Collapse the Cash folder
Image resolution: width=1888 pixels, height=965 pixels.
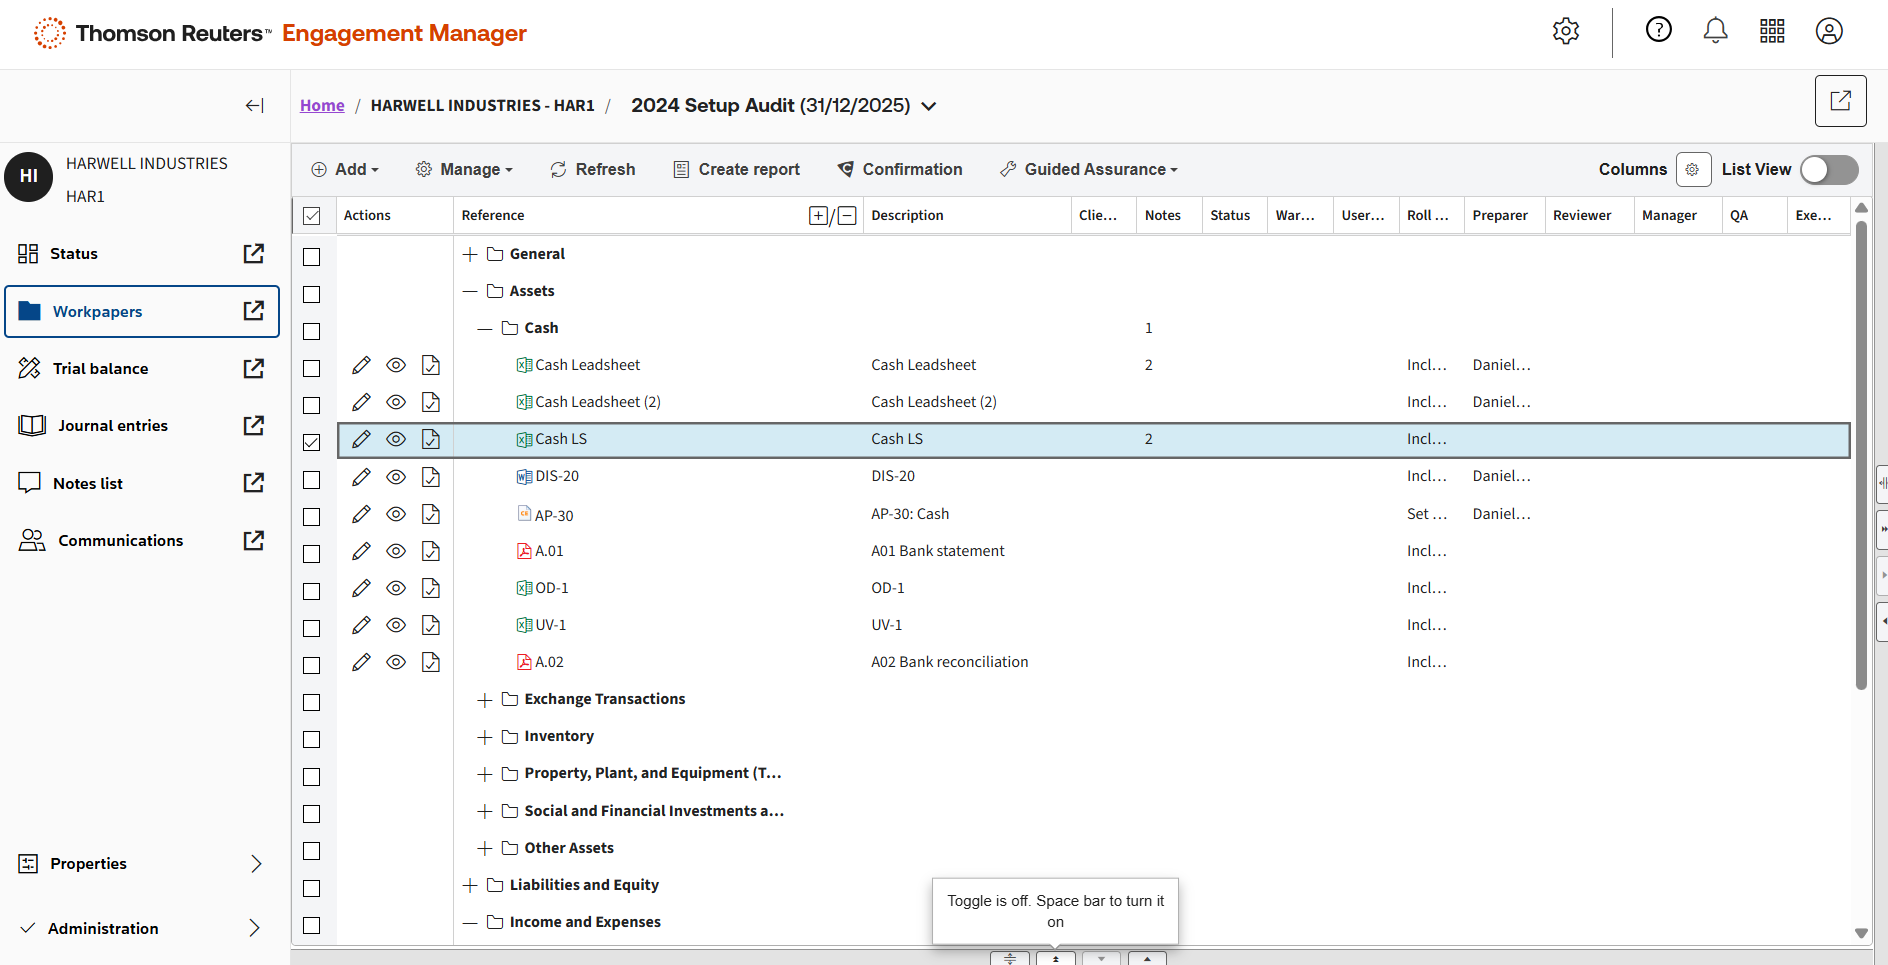(x=485, y=328)
